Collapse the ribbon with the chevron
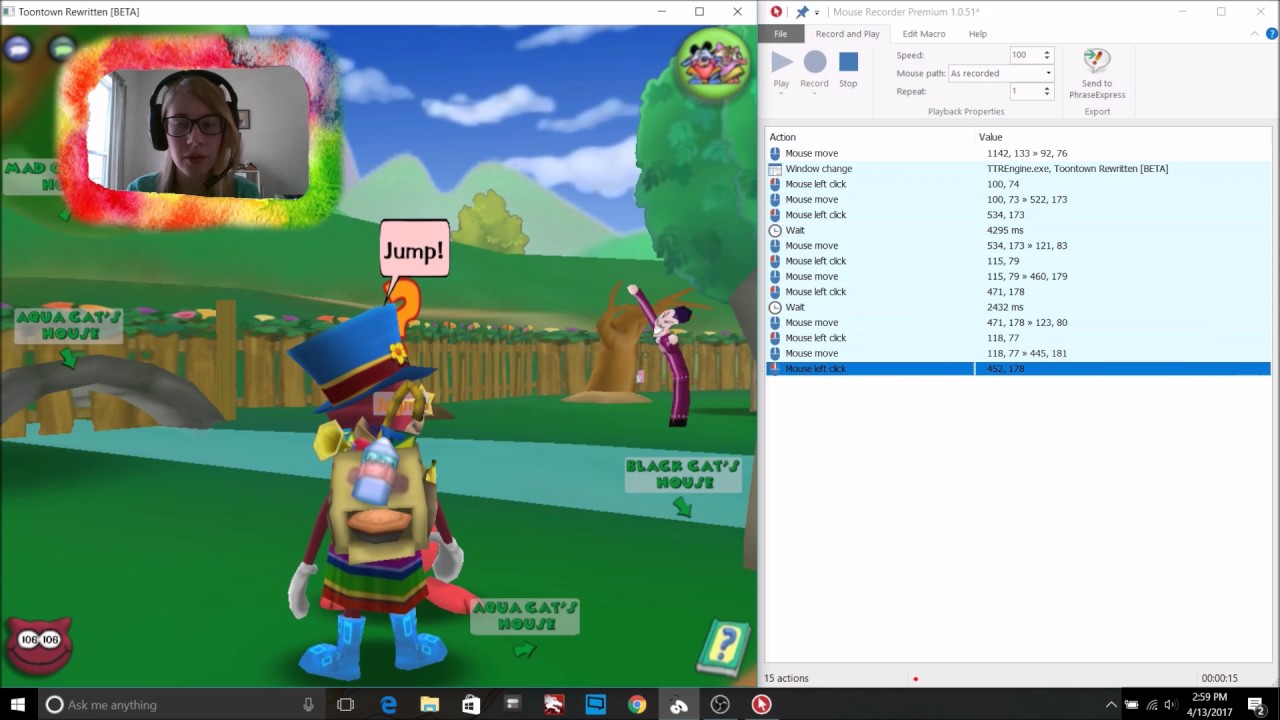This screenshot has width=1280, height=720. 1256,34
